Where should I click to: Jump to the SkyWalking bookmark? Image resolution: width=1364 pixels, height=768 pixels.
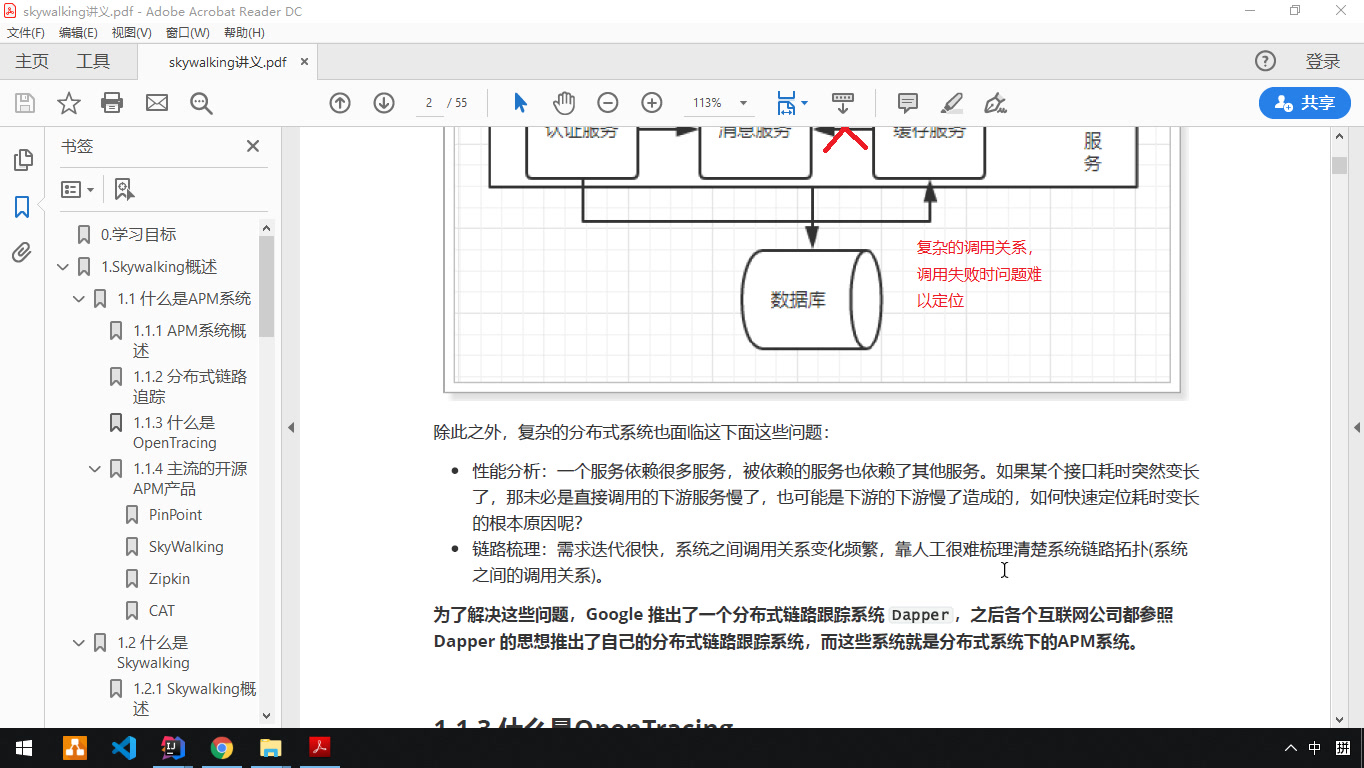pos(186,547)
